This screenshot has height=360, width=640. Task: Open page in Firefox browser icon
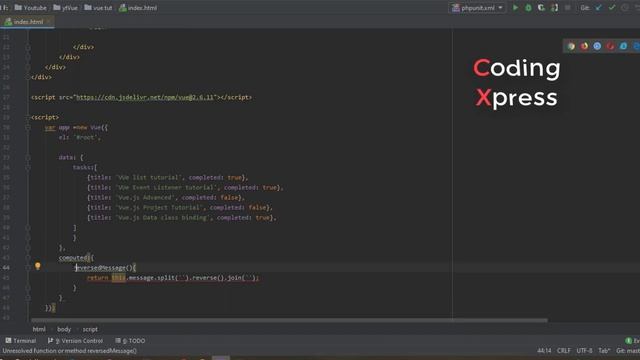pos(584,46)
